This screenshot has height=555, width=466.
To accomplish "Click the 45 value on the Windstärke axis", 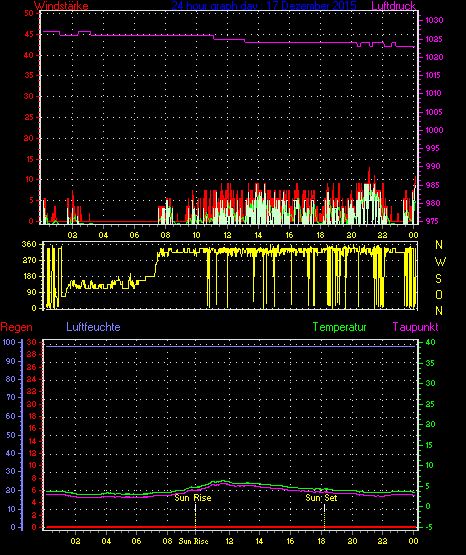I will pyautogui.click(x=29, y=34).
